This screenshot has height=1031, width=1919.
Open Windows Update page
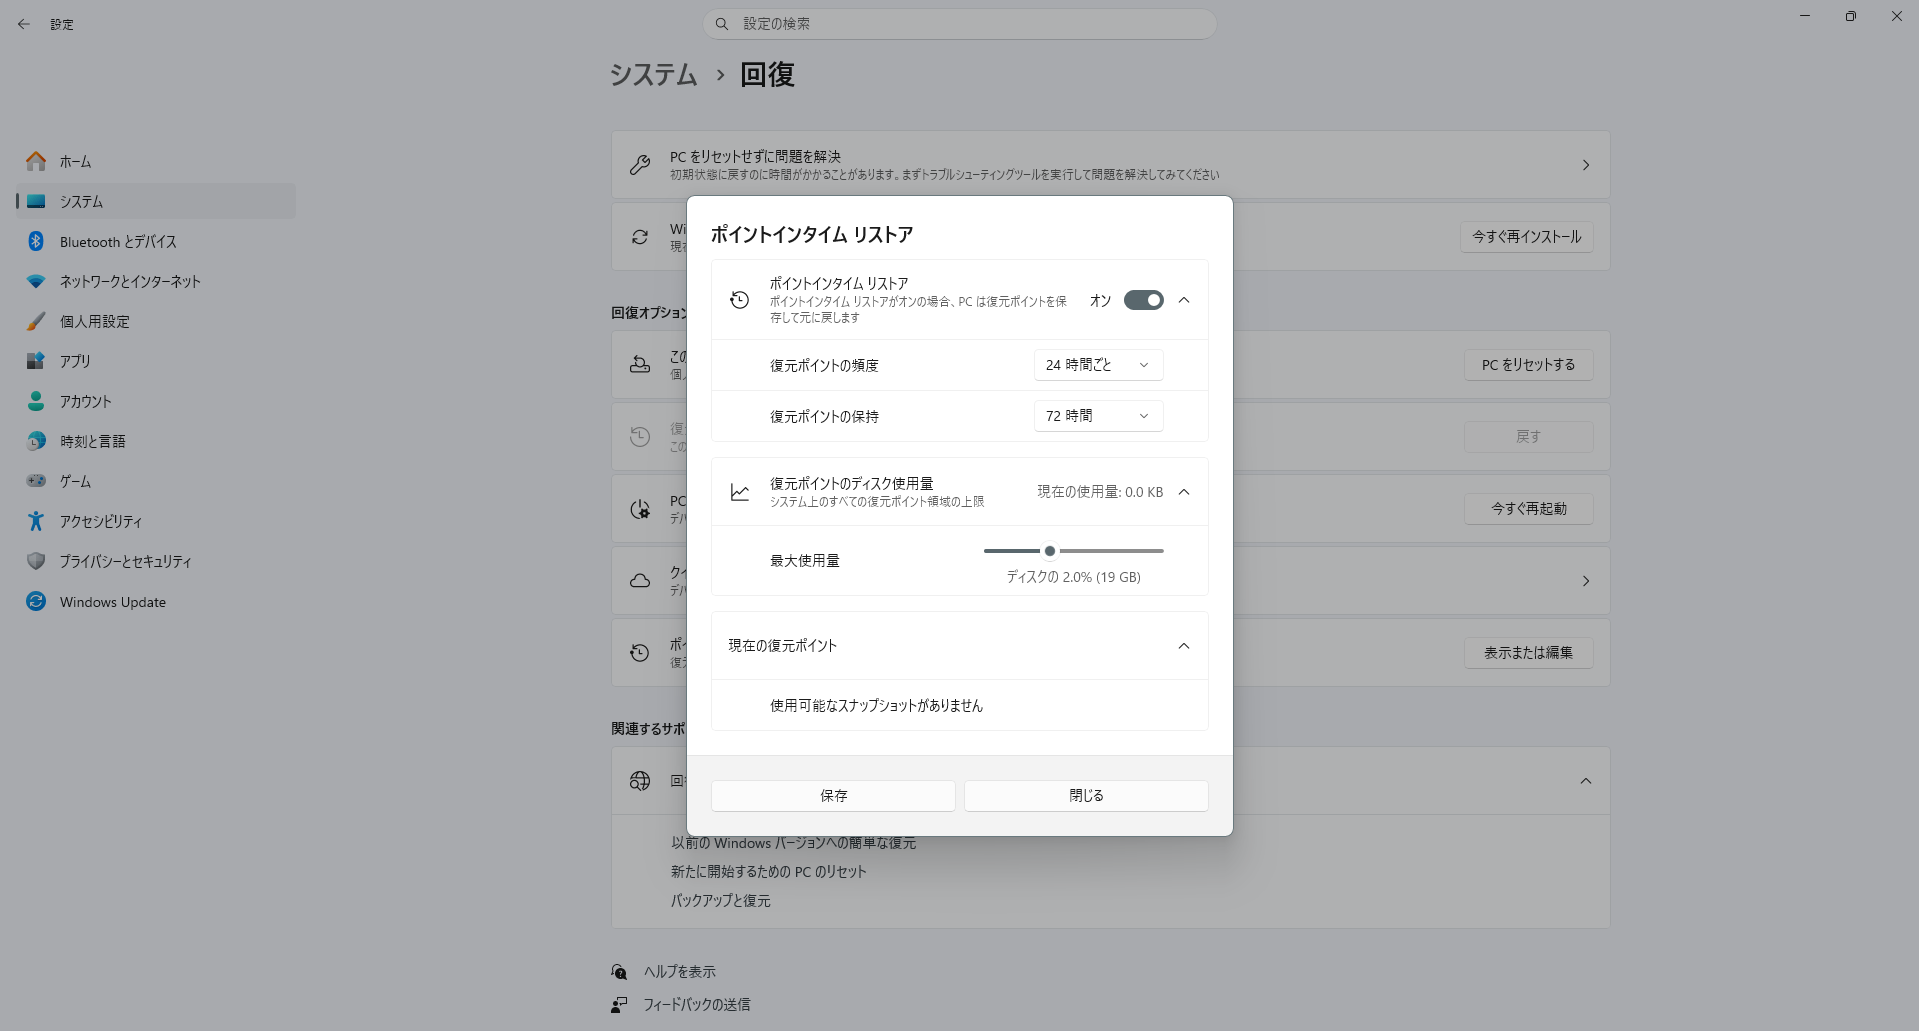click(x=156, y=601)
